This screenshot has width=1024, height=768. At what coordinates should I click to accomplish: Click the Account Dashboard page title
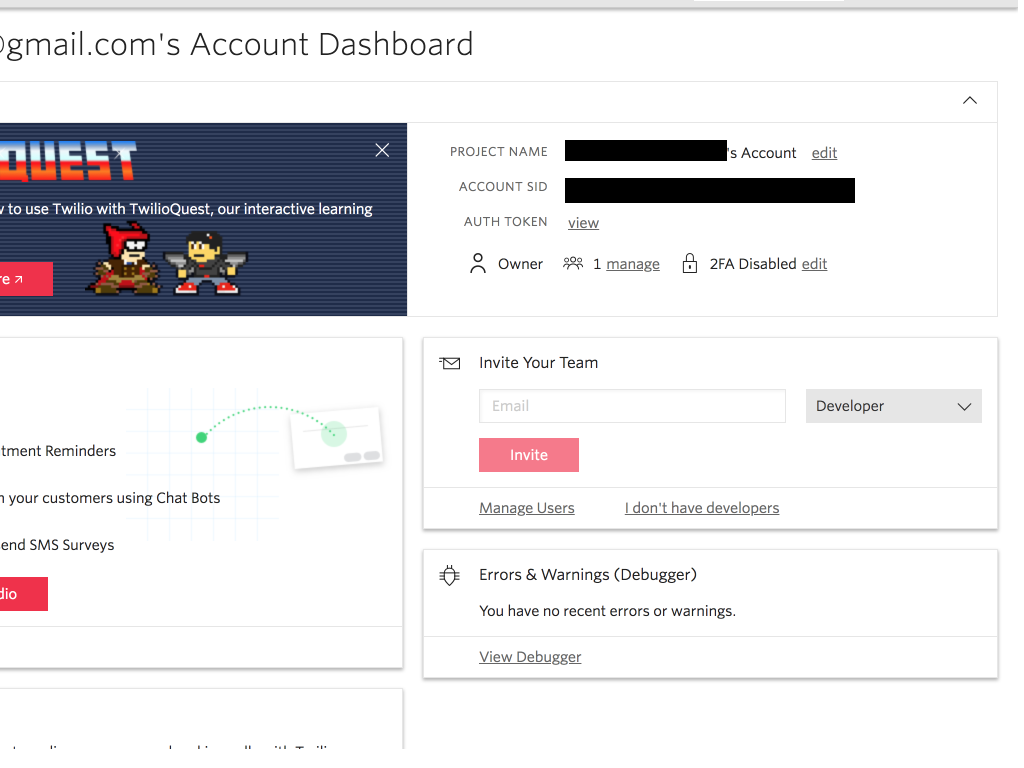236,45
